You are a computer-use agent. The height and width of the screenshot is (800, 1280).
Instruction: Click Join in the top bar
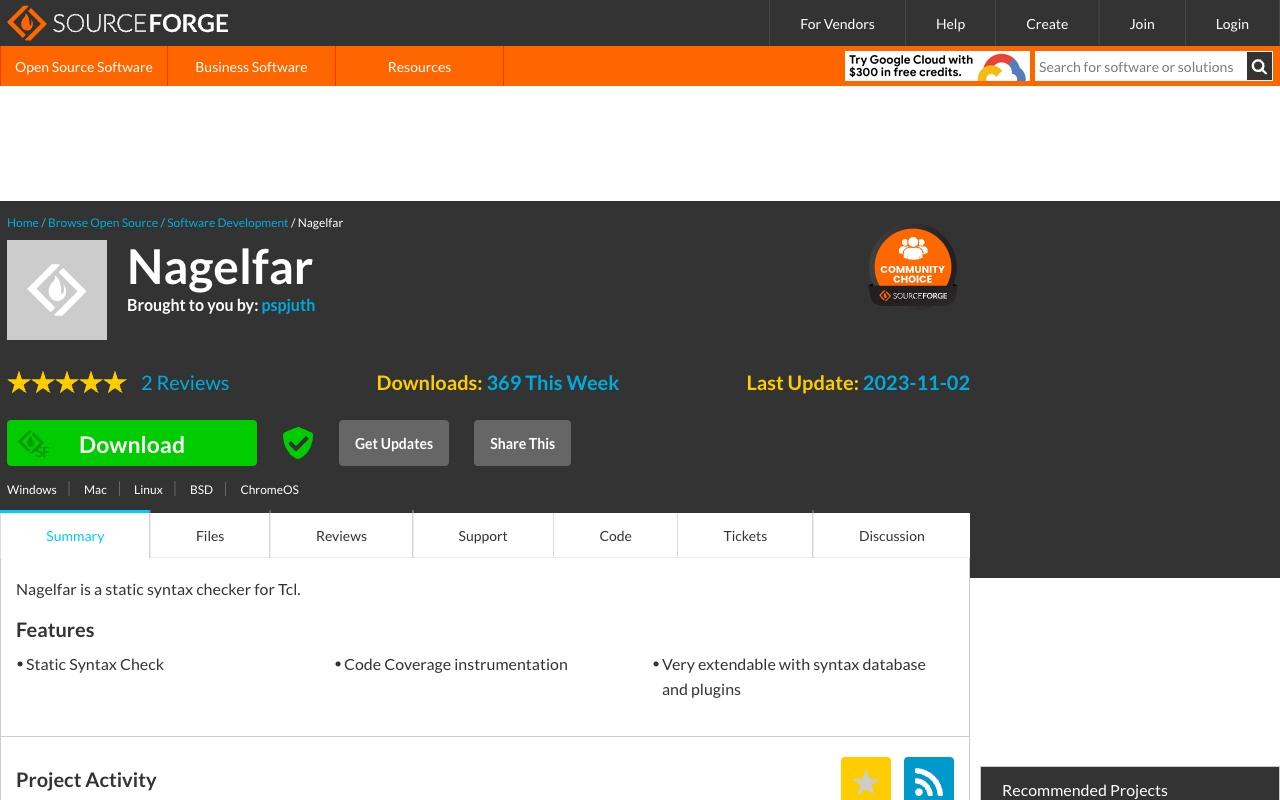point(1142,23)
